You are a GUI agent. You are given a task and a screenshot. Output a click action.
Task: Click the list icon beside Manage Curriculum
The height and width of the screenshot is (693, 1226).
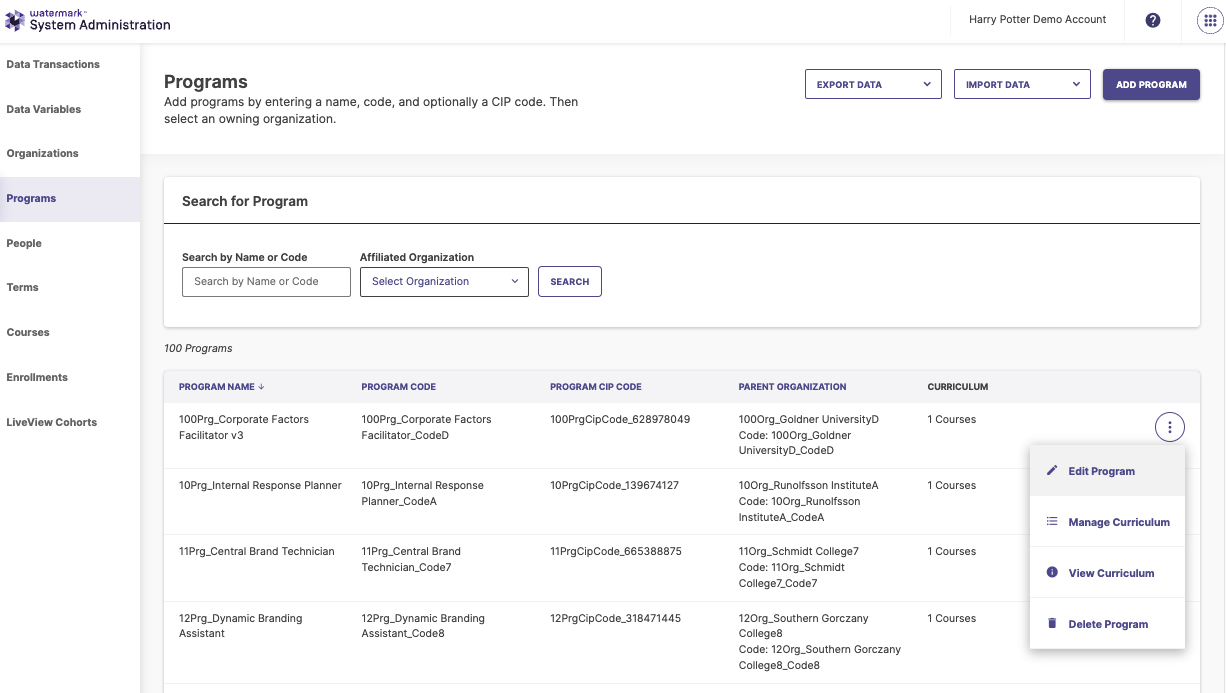coord(1052,521)
